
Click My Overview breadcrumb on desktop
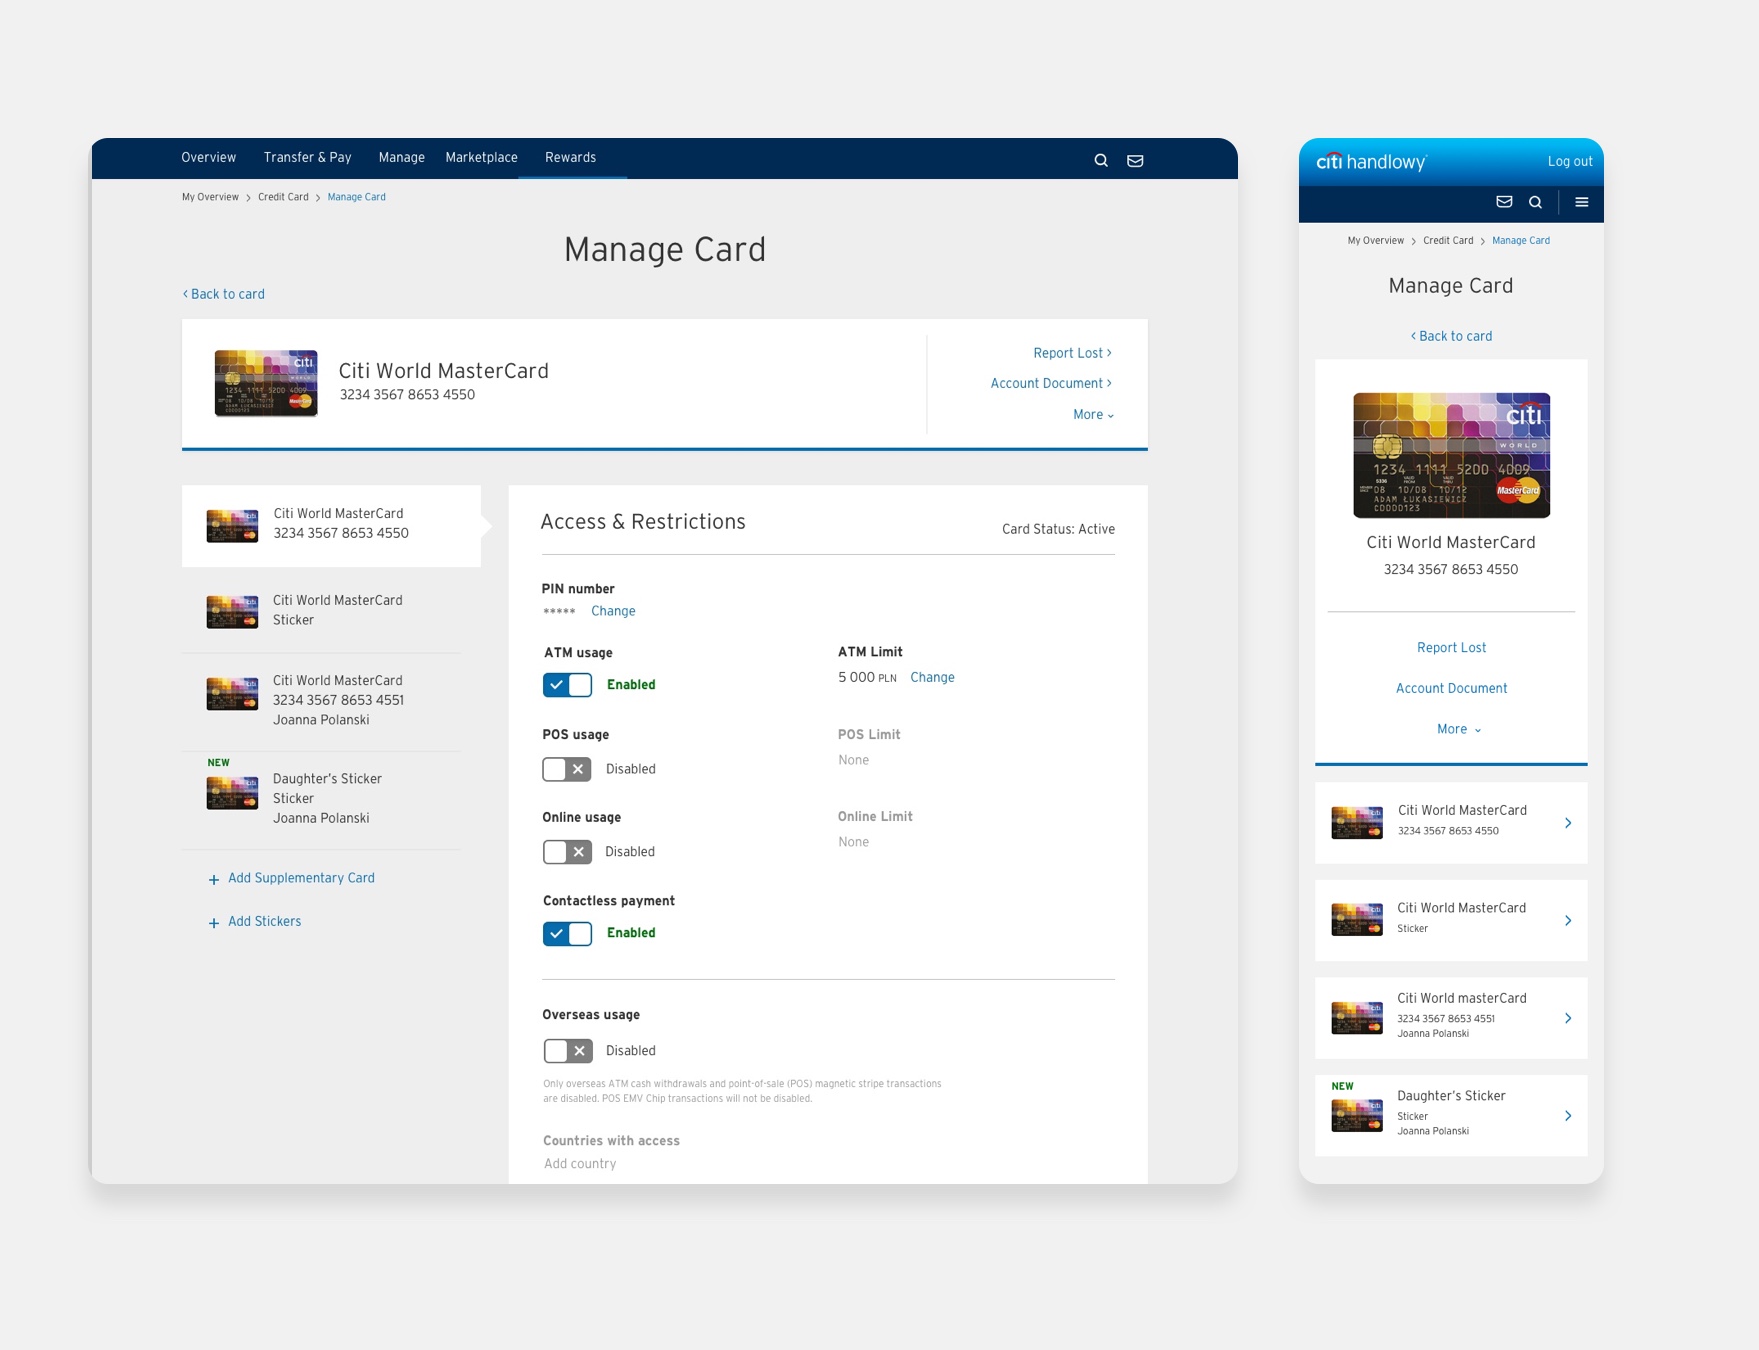point(210,197)
